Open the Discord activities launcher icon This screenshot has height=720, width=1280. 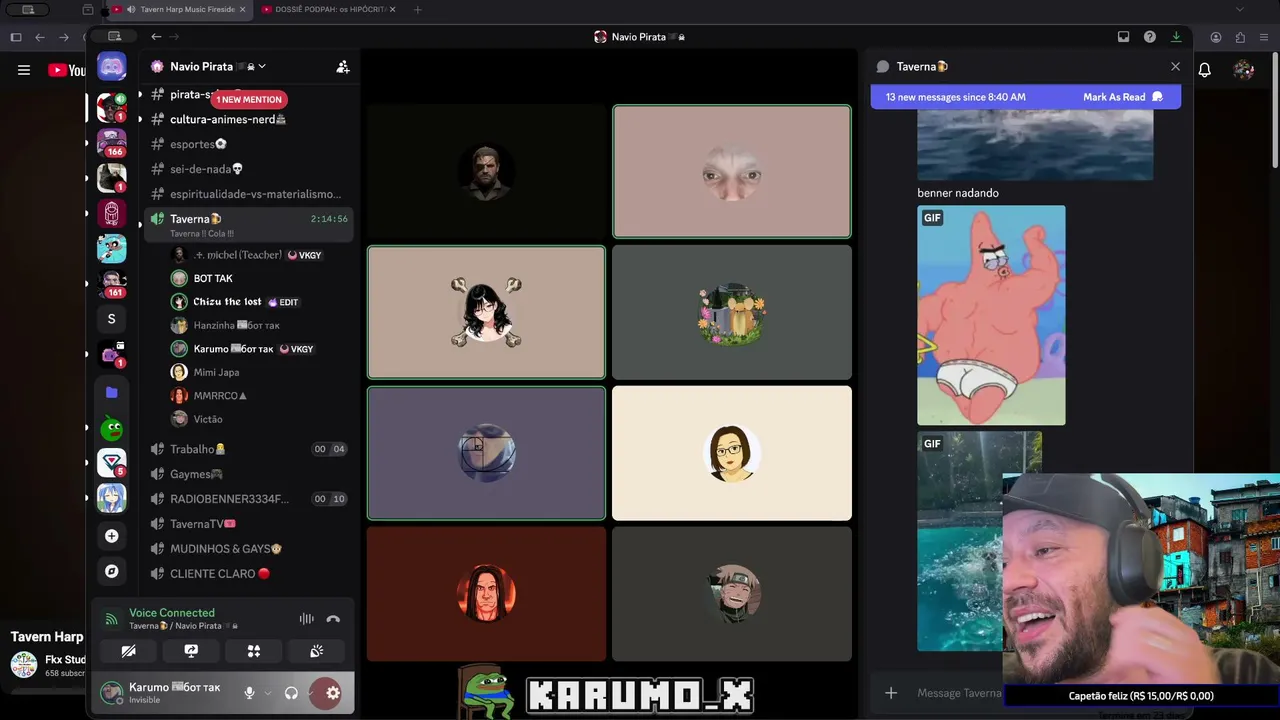click(254, 651)
